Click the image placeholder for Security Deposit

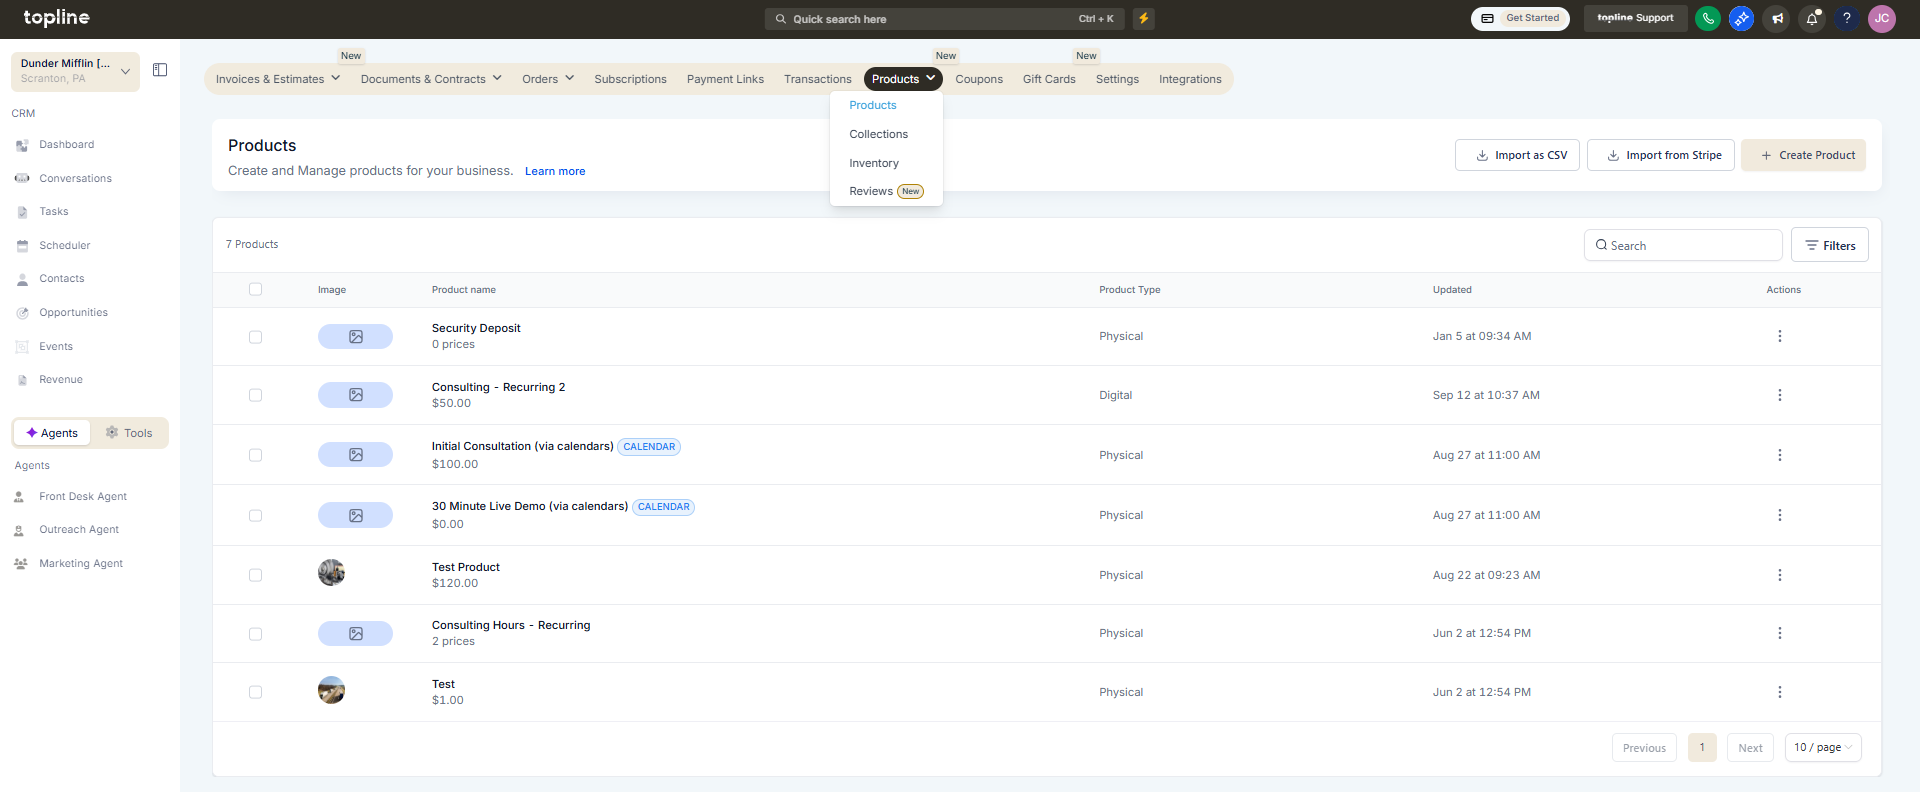355,337
